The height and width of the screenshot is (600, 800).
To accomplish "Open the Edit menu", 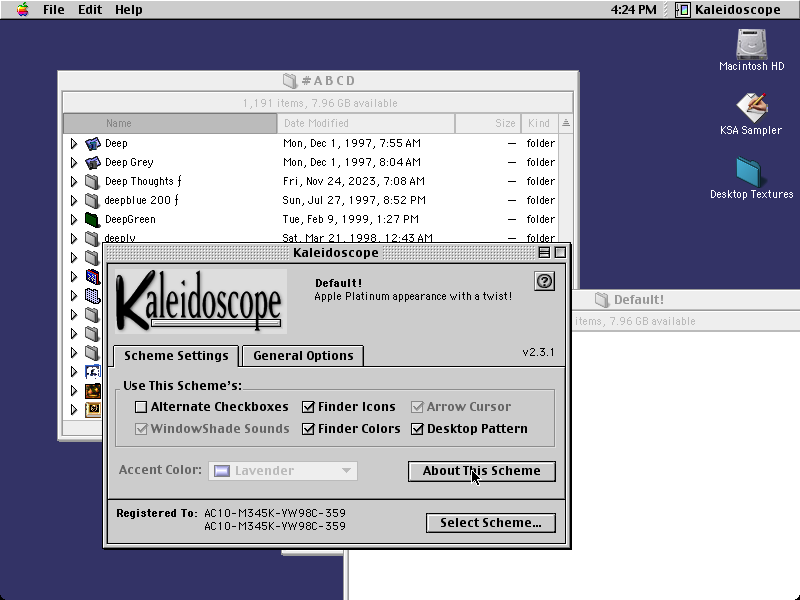I will pos(90,10).
